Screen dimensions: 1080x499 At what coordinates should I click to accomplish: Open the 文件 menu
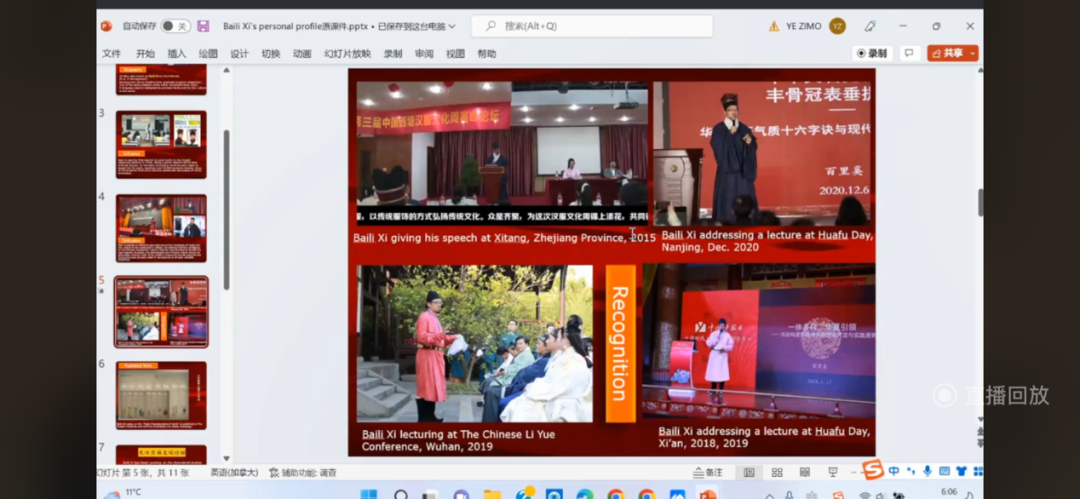(112, 54)
